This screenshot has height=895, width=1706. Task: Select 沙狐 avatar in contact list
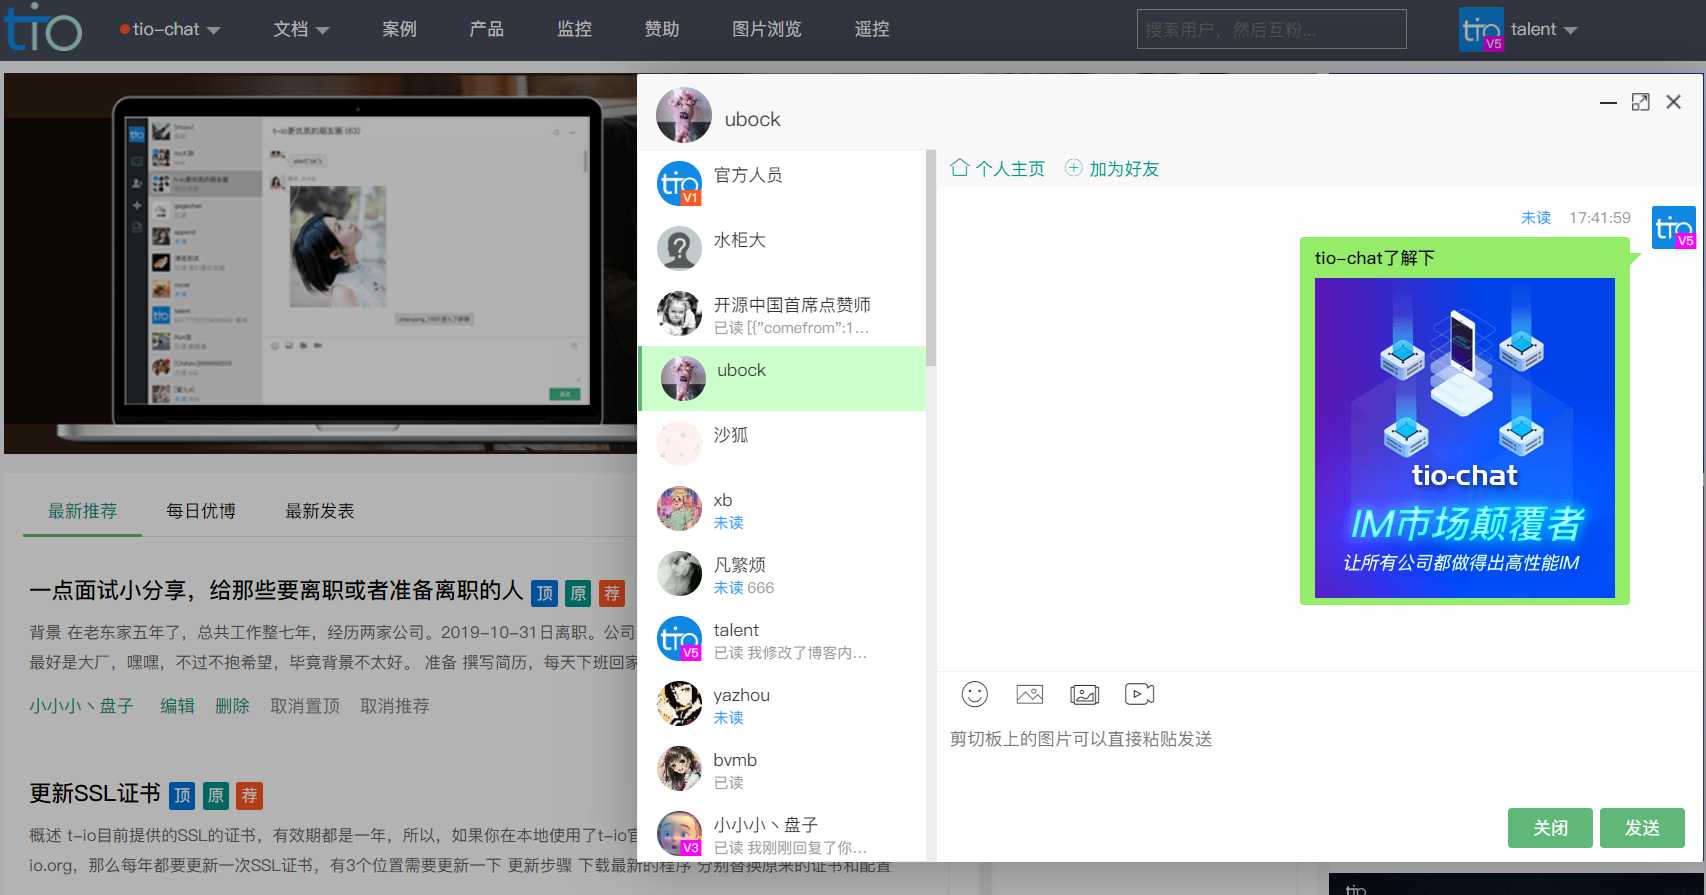(679, 443)
